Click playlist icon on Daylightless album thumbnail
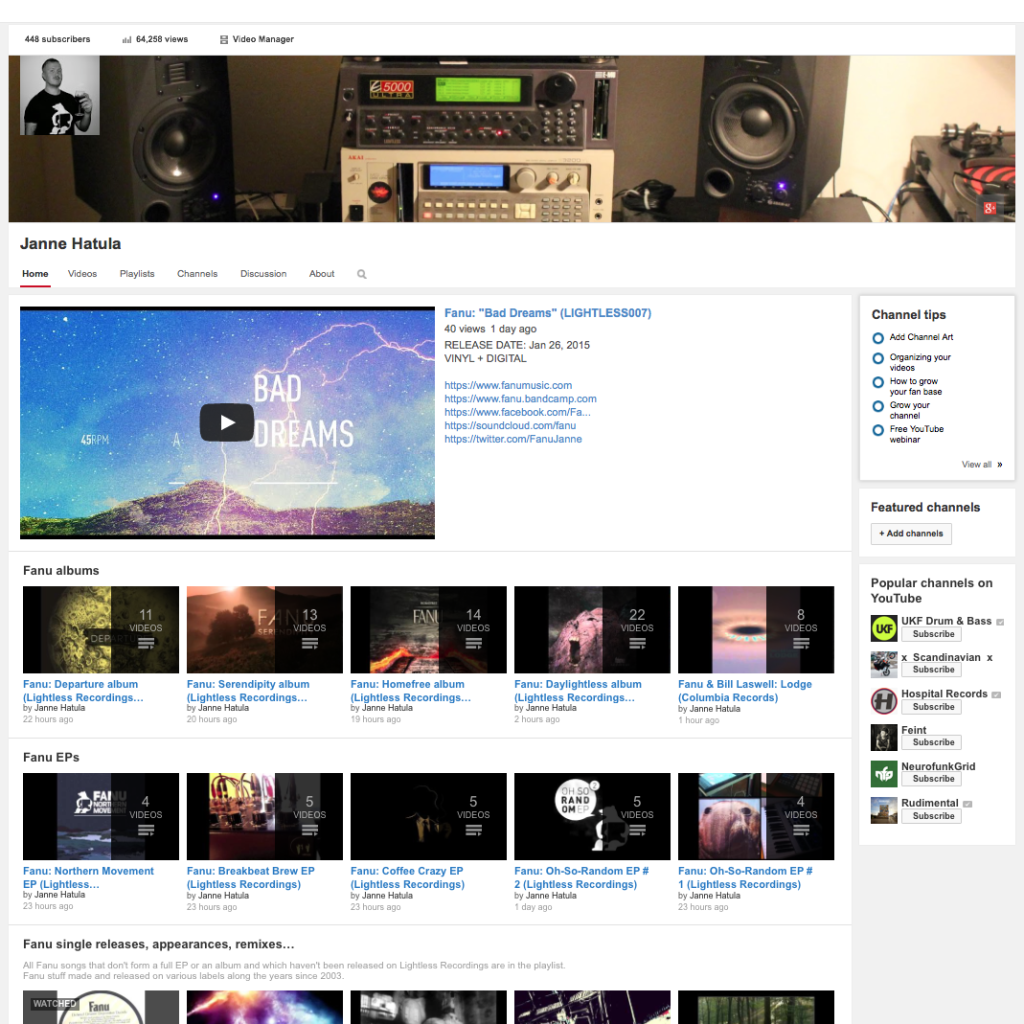 tap(637, 643)
